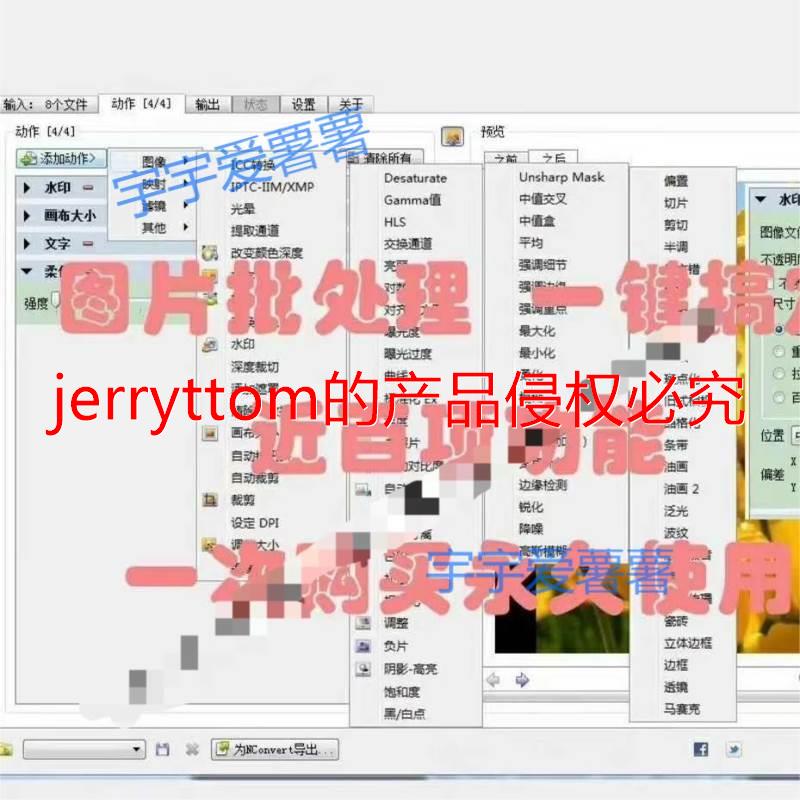
Task: Choose 半调 from the other menu
Action: (676, 247)
